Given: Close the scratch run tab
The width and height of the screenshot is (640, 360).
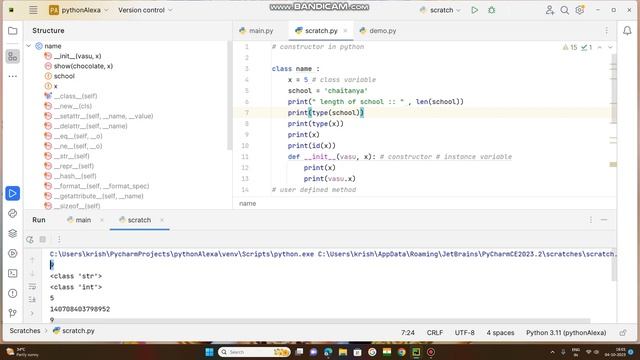Looking at the screenshot, I should 162,220.
